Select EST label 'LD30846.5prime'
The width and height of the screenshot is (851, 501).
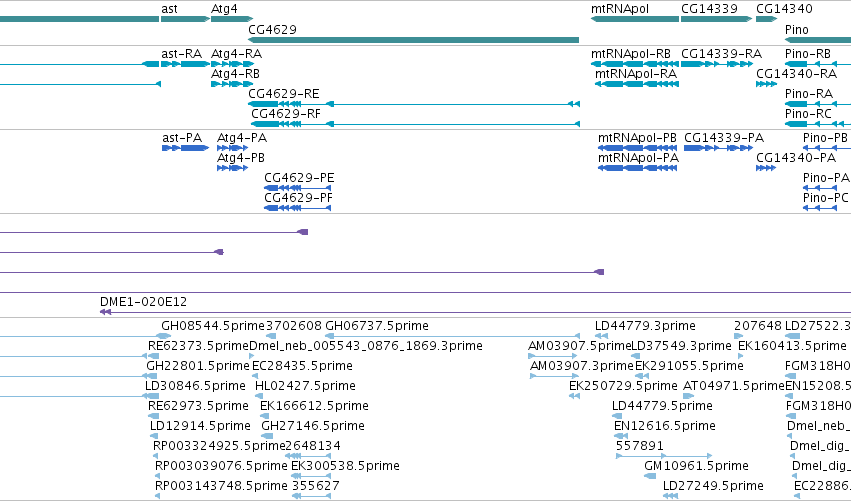click(x=195, y=386)
